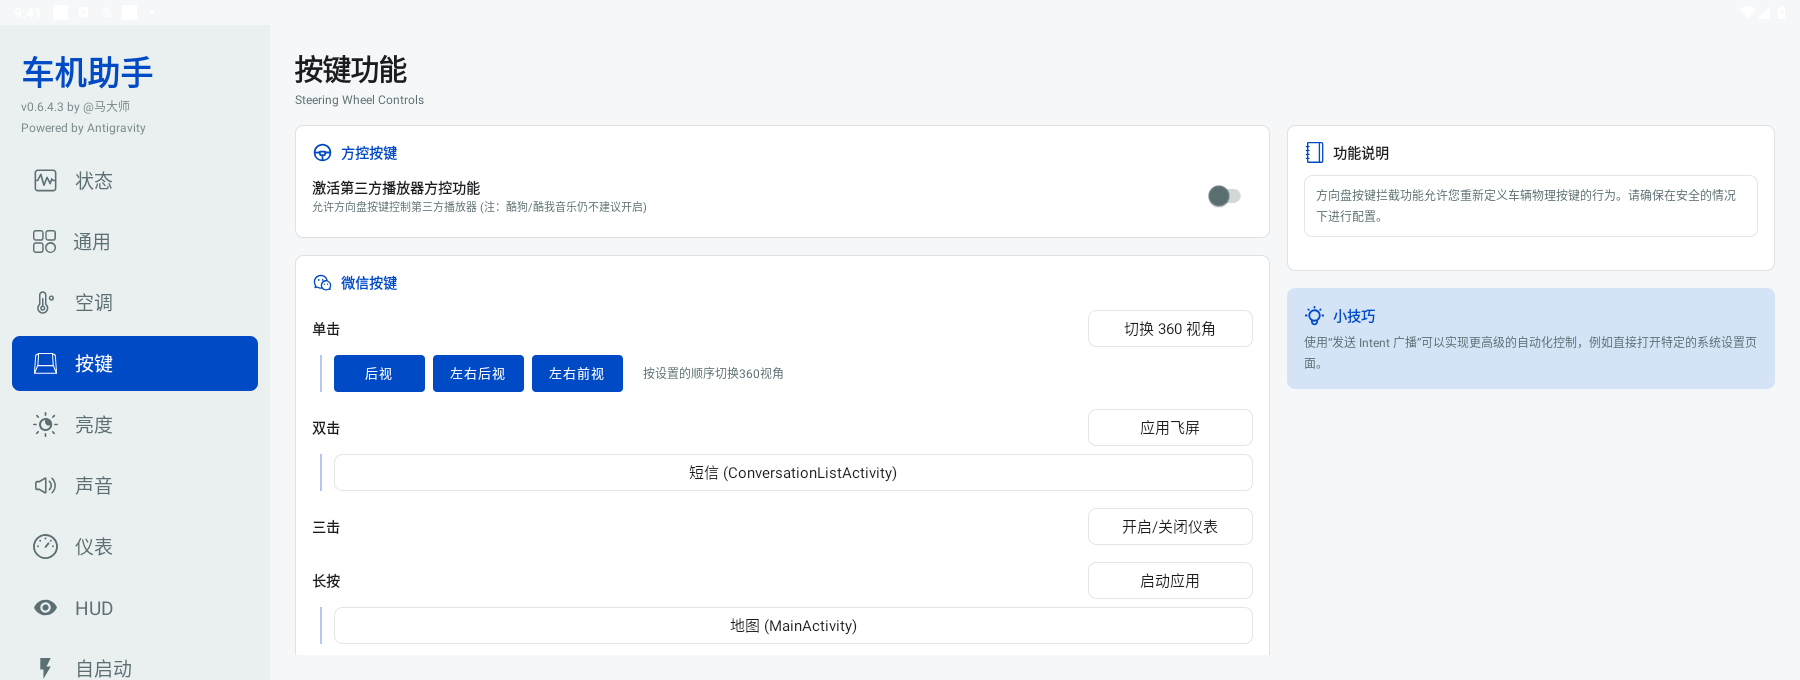1800x680 pixels.
Task: Open the 开启/关闭仪表 triple-click action dropdown
Action: coord(1170,527)
